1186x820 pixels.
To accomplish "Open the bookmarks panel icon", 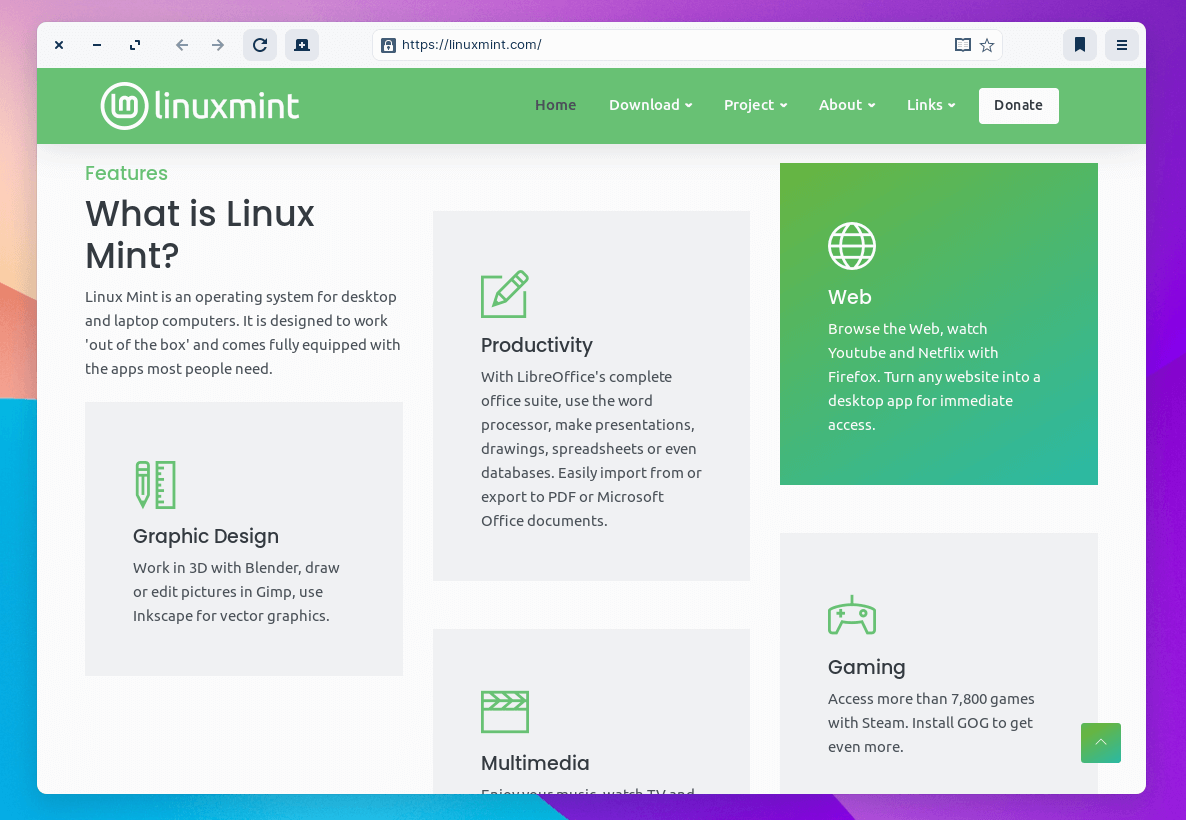I will point(1080,45).
